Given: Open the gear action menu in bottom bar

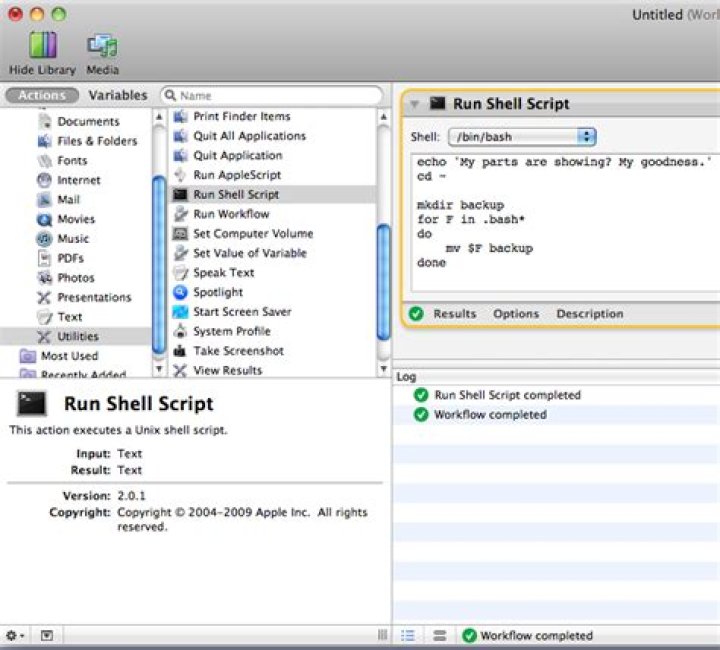Looking at the screenshot, I should pyautogui.click(x=15, y=636).
